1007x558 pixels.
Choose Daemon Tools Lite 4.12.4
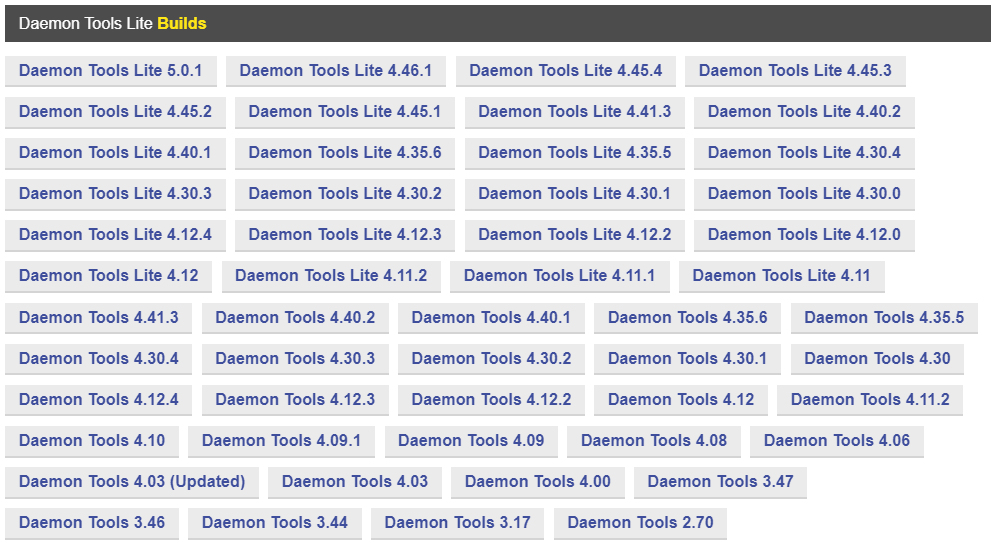click(115, 235)
